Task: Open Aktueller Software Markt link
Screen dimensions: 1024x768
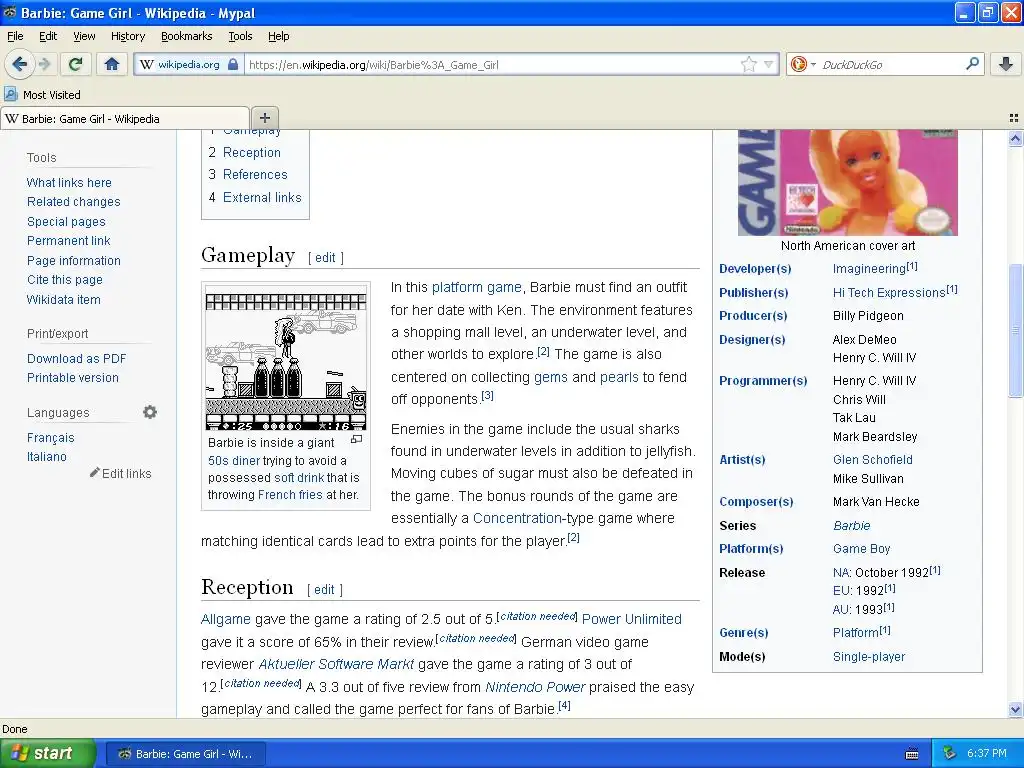Action: 336,664
